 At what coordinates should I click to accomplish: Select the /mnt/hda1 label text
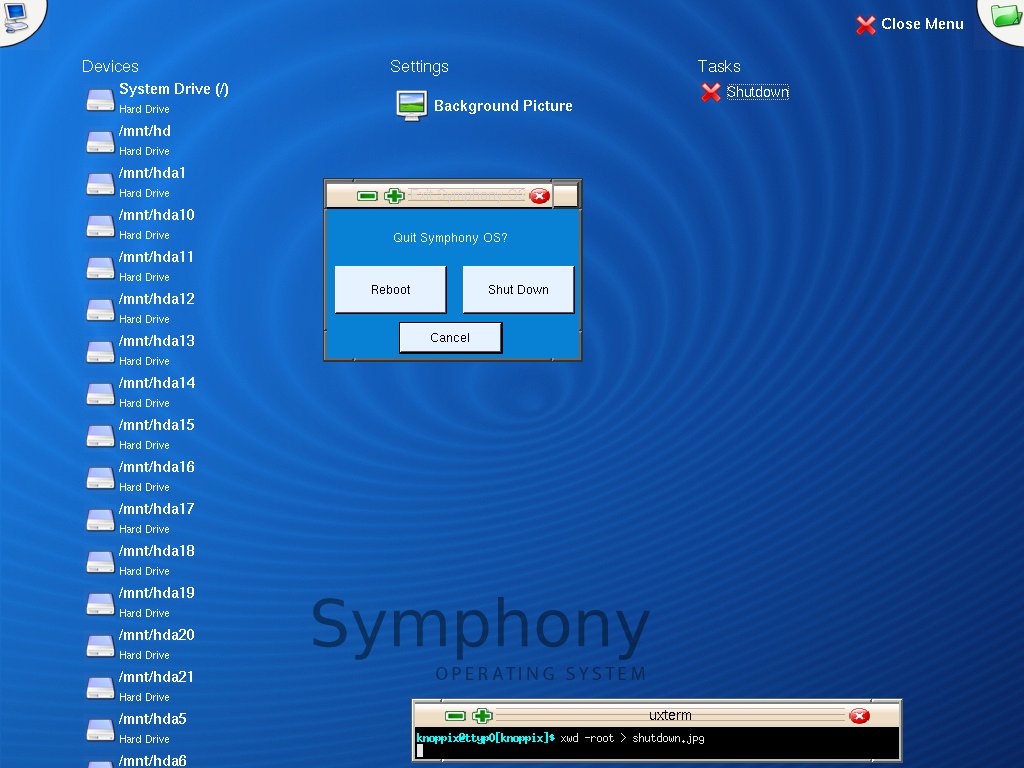point(152,173)
